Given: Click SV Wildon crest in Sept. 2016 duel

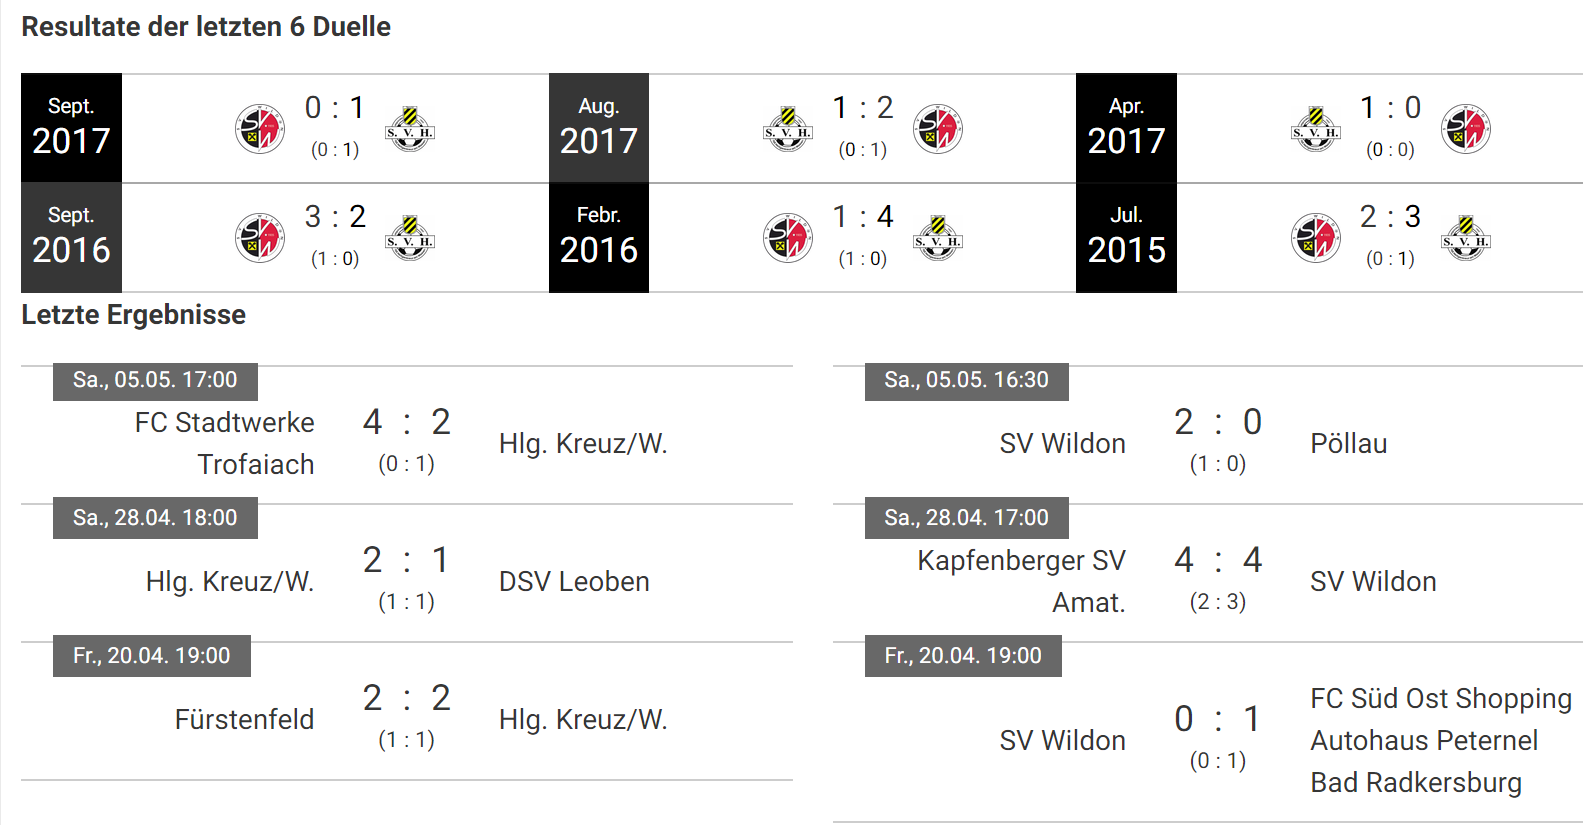Looking at the screenshot, I should tap(260, 238).
